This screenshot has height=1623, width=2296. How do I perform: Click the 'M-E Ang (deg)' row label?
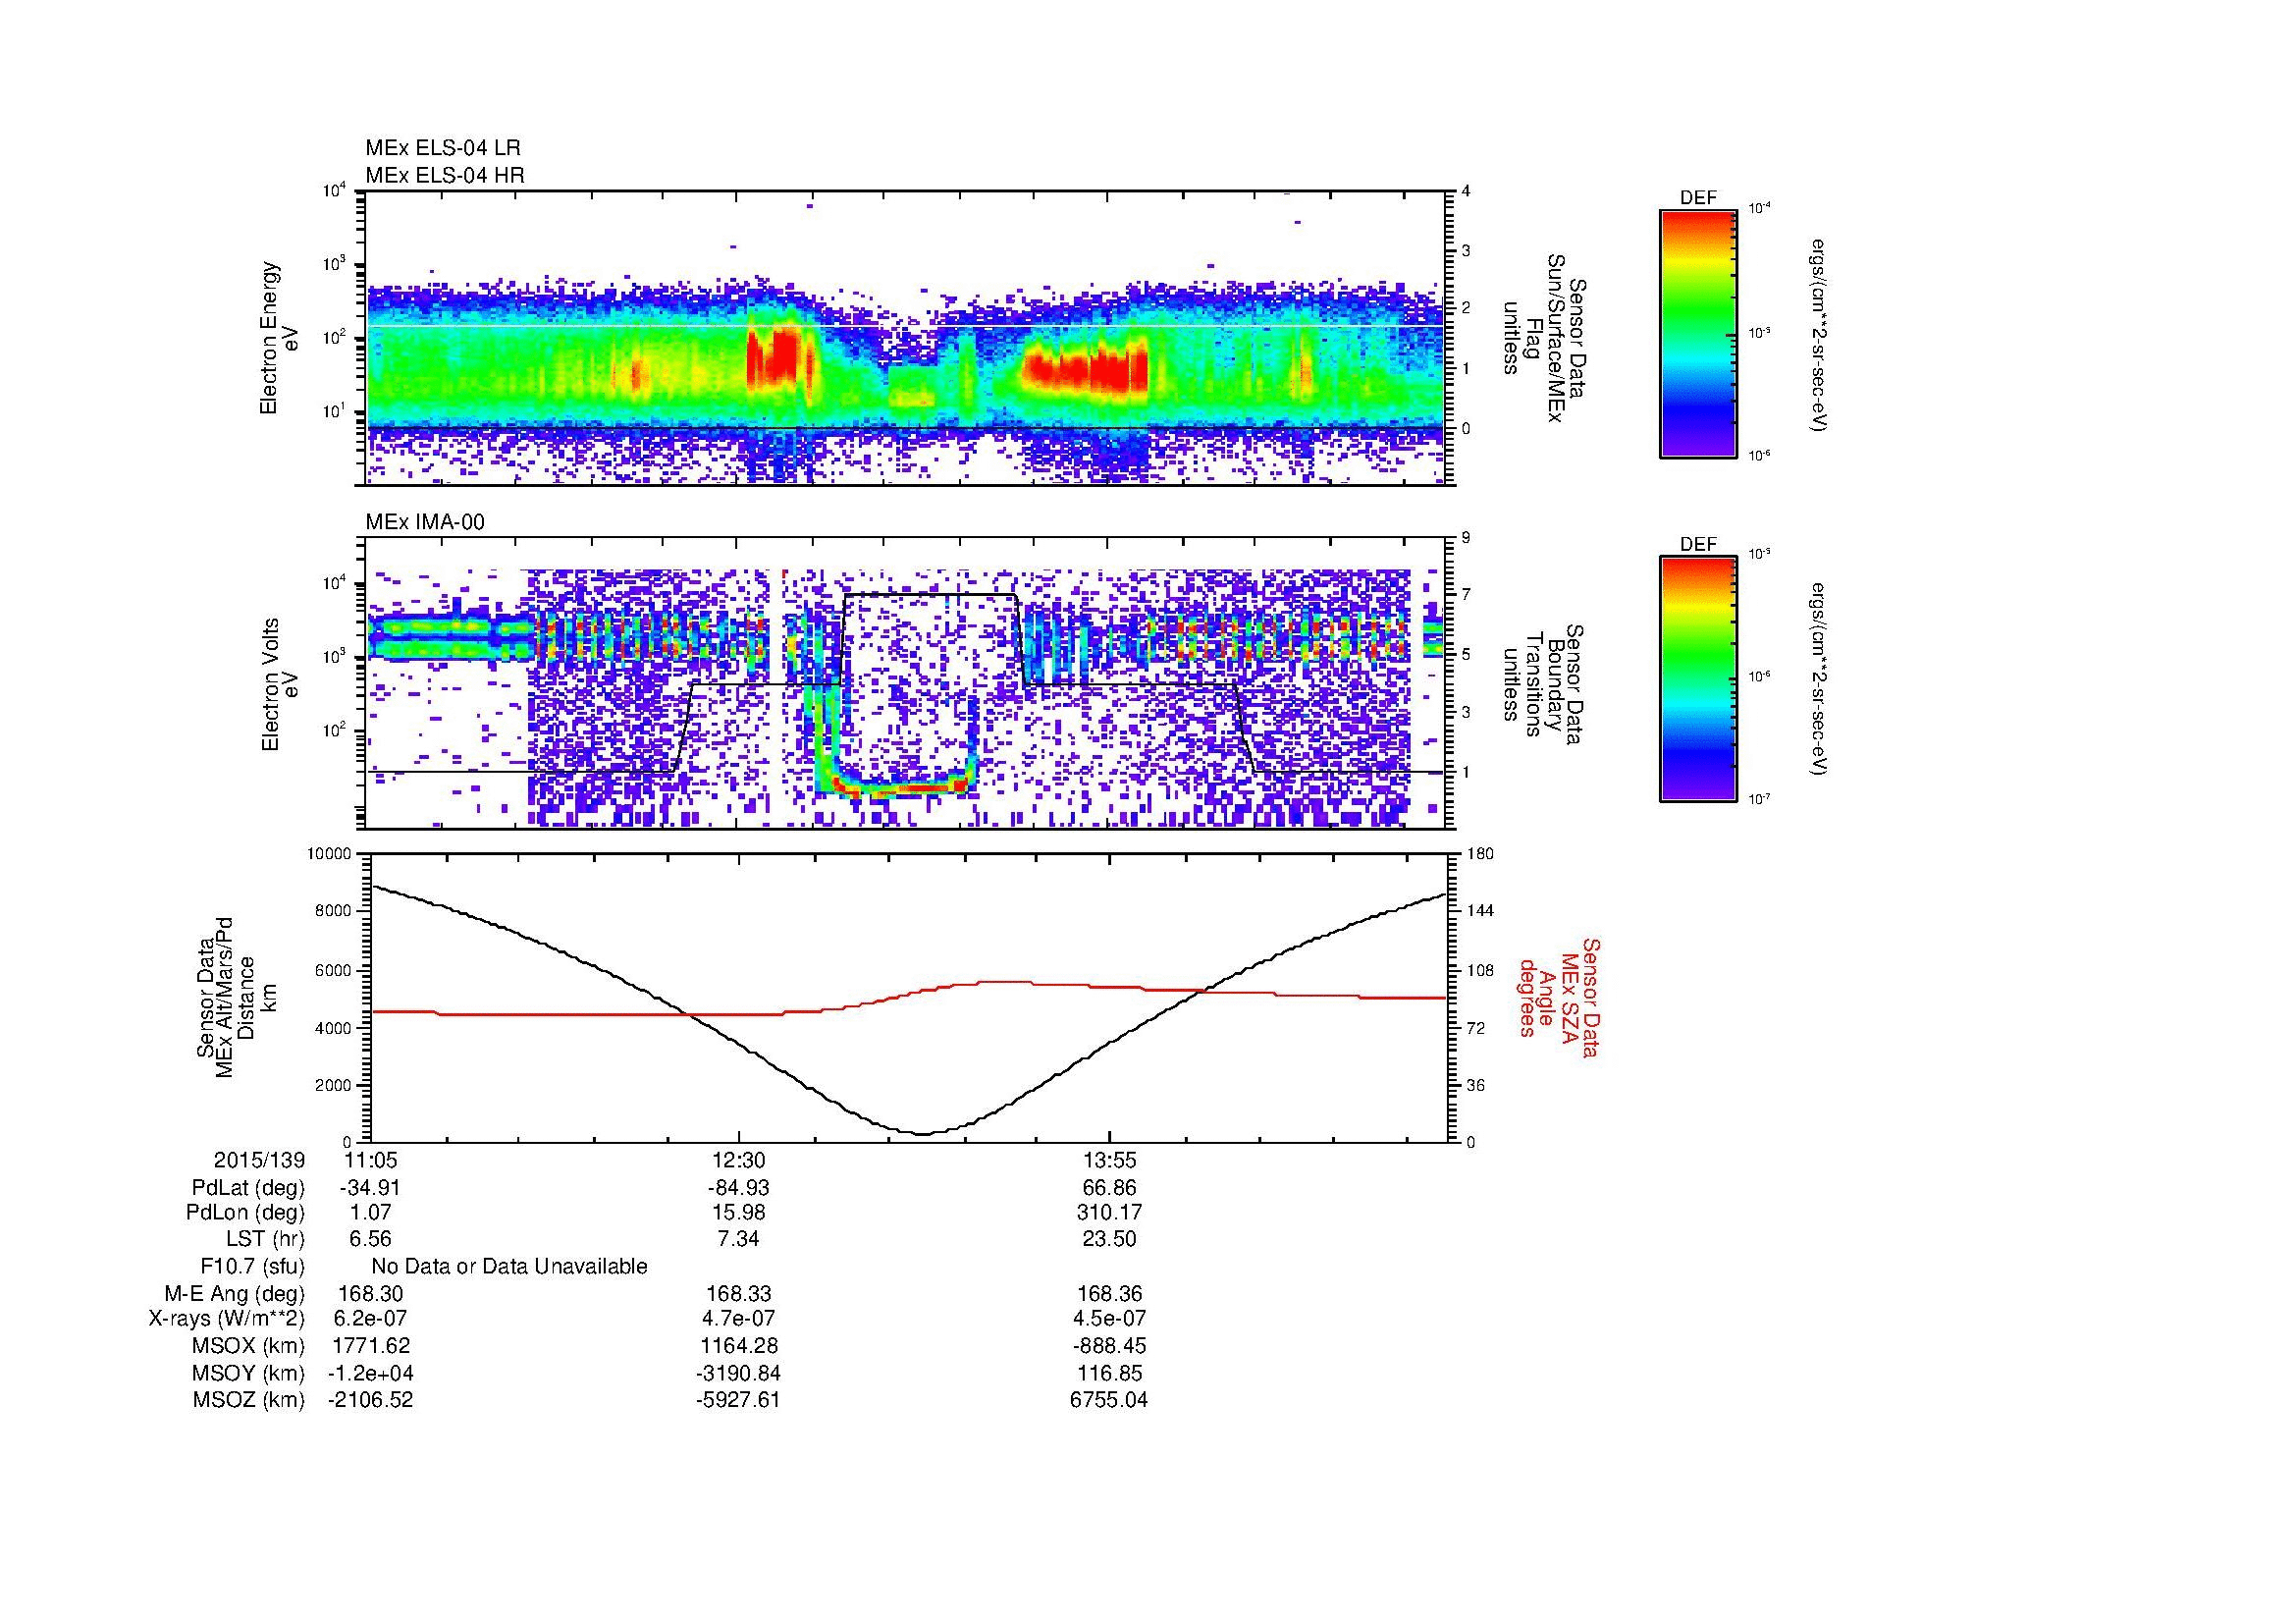(234, 1293)
